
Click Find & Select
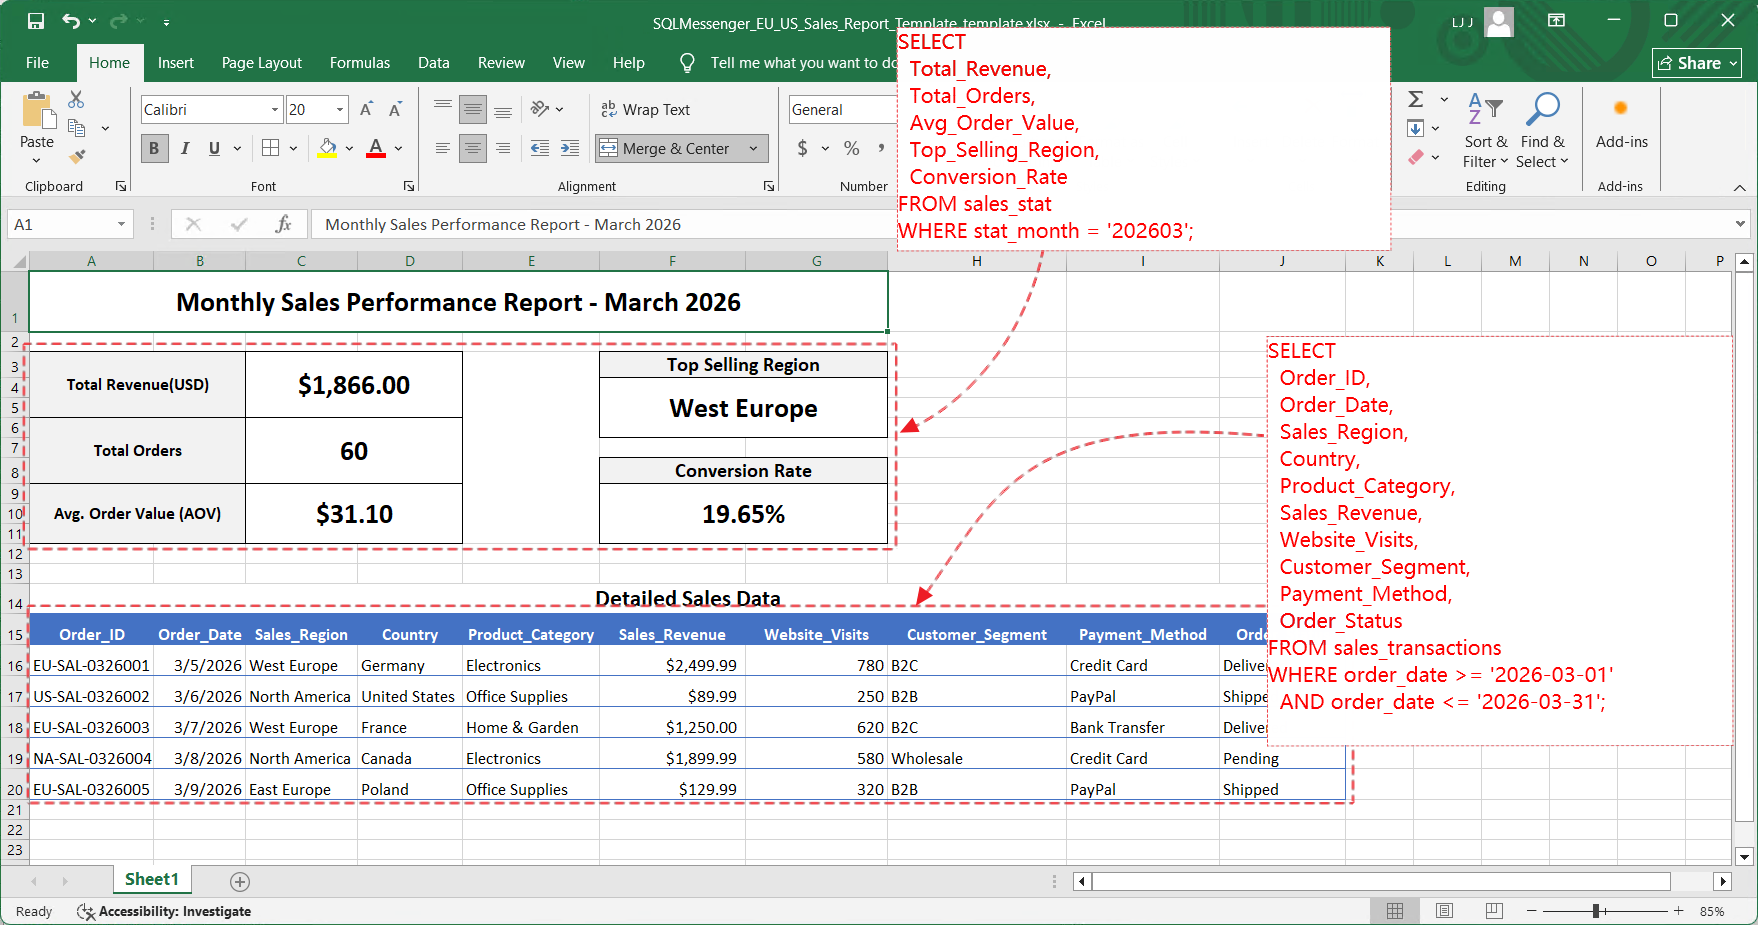pos(1543,132)
